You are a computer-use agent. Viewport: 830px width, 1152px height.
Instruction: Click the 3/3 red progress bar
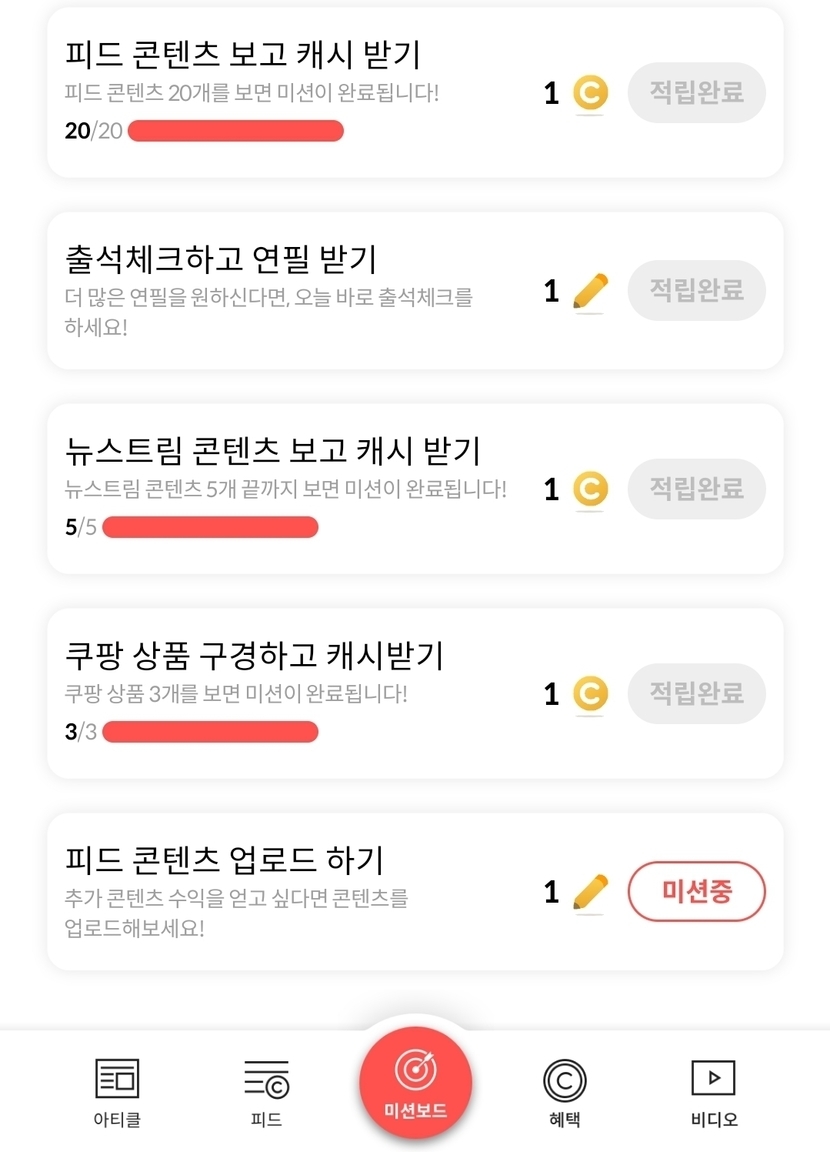pos(210,732)
